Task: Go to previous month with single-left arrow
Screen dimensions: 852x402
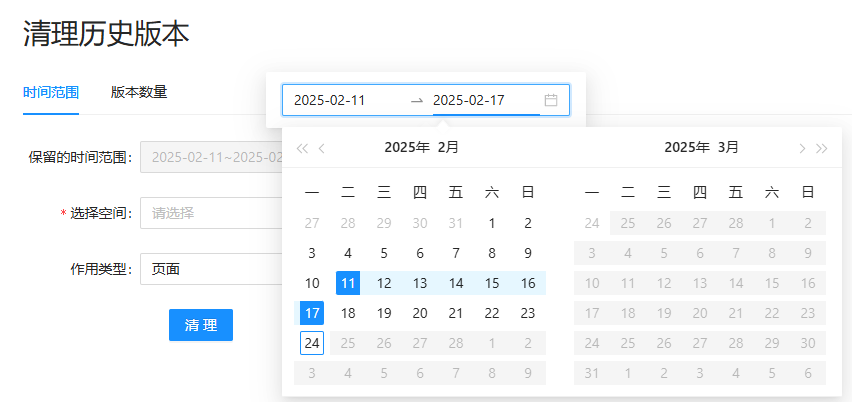Action: (x=322, y=149)
